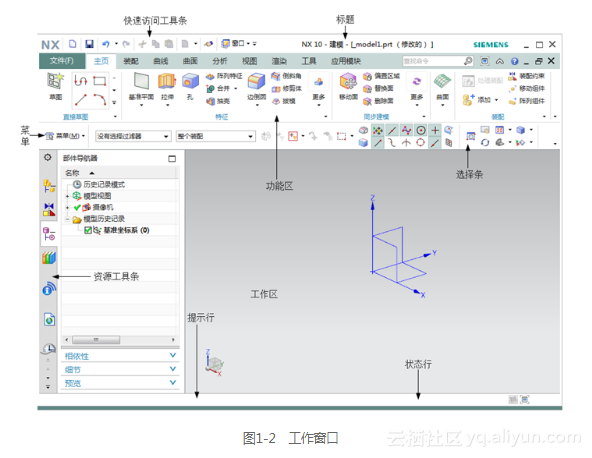Open the 没有选择过滤器 dropdown
This screenshot has width=592, height=458.
133,136
